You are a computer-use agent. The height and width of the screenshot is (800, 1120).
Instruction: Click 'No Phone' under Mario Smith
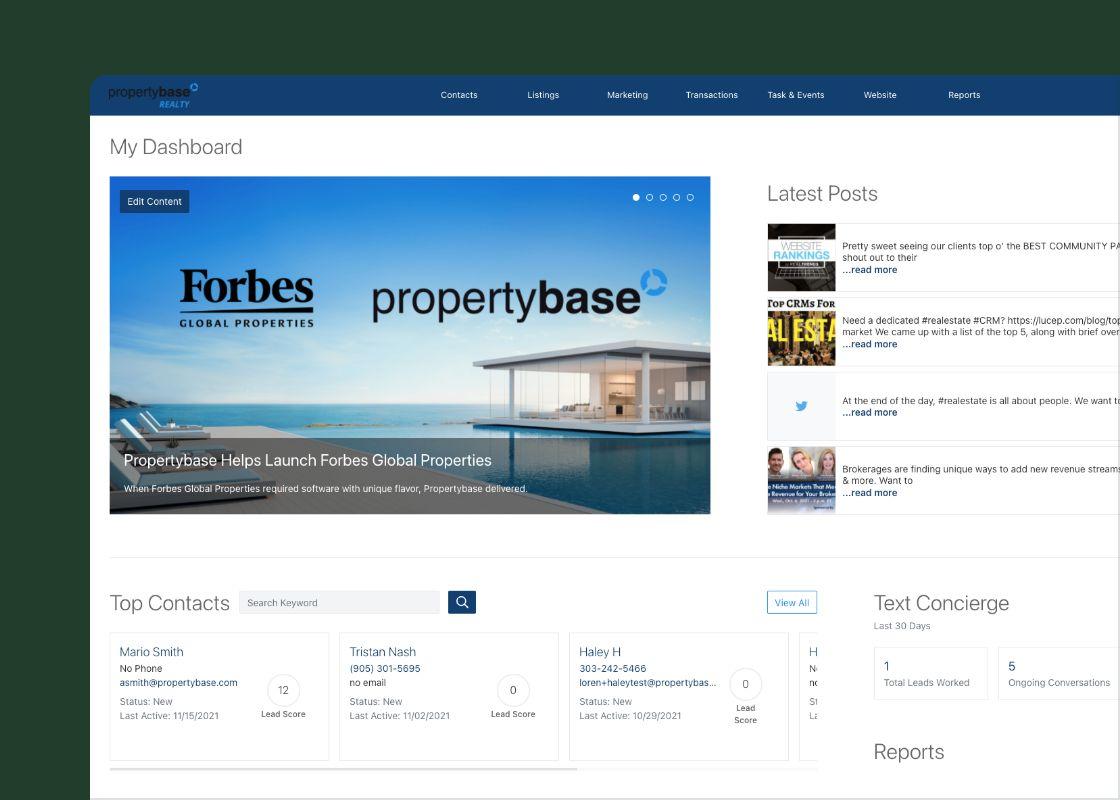(x=141, y=669)
